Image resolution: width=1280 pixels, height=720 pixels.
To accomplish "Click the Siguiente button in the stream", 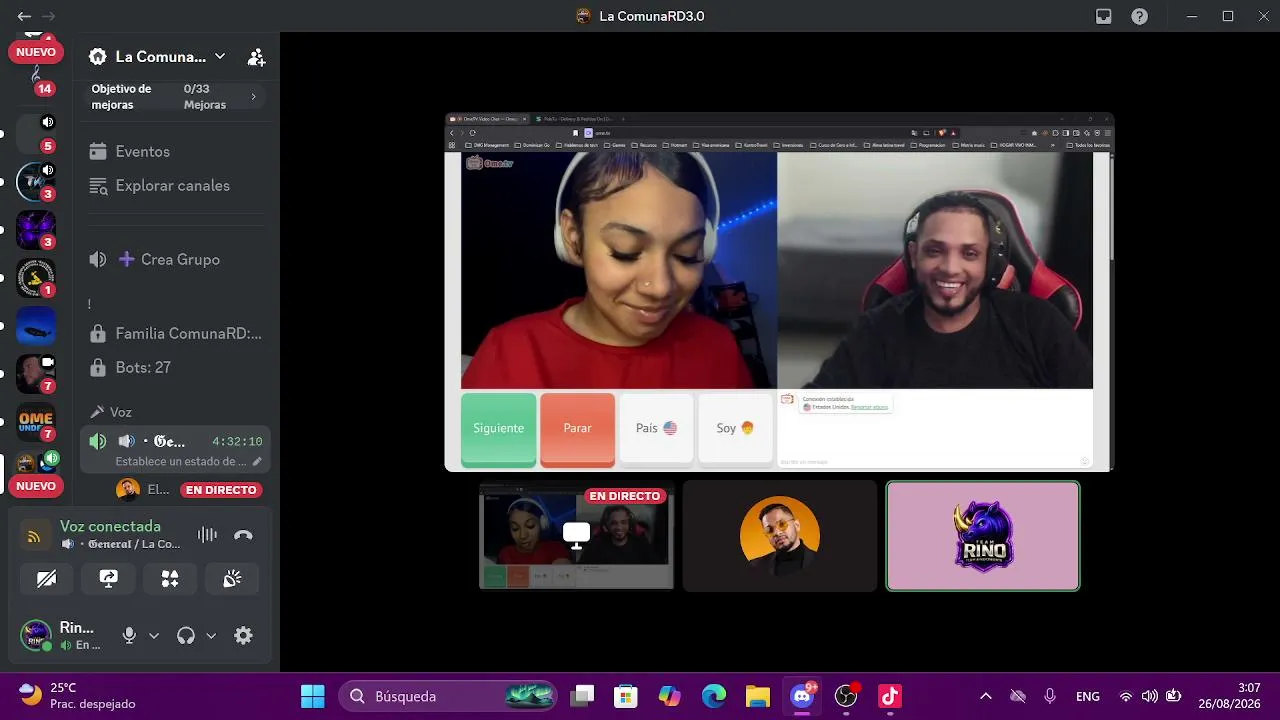I will tap(498, 429).
